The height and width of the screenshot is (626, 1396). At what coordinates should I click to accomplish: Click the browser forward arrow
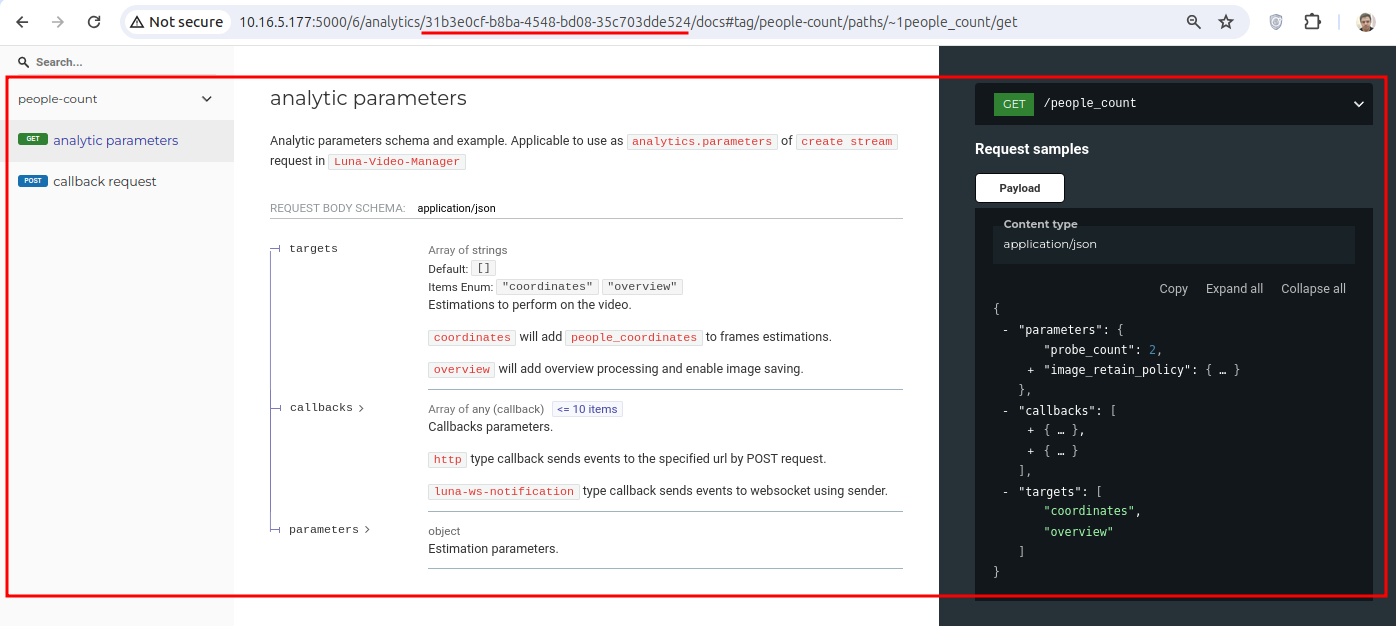click(58, 22)
